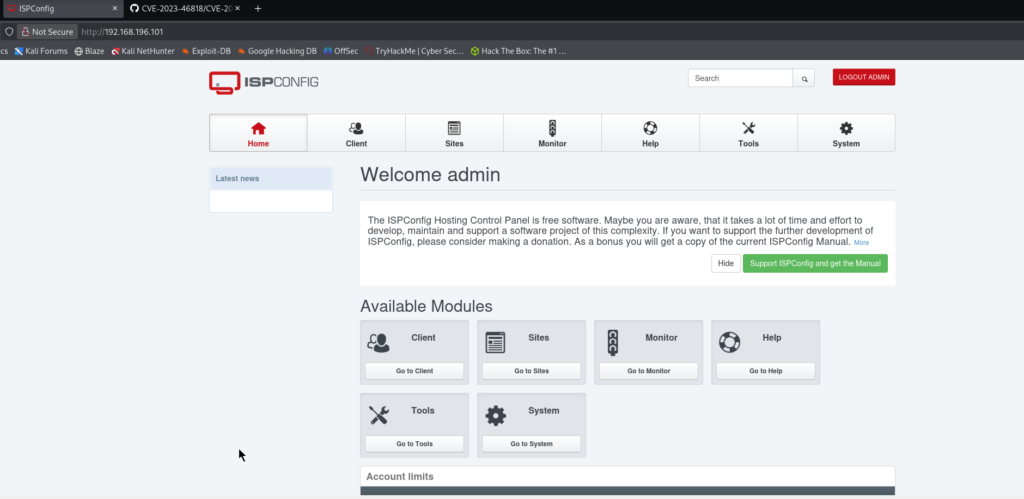The image size is (1024, 499).
Task: Click the LOGOUT ADMIN button
Action: tap(864, 77)
